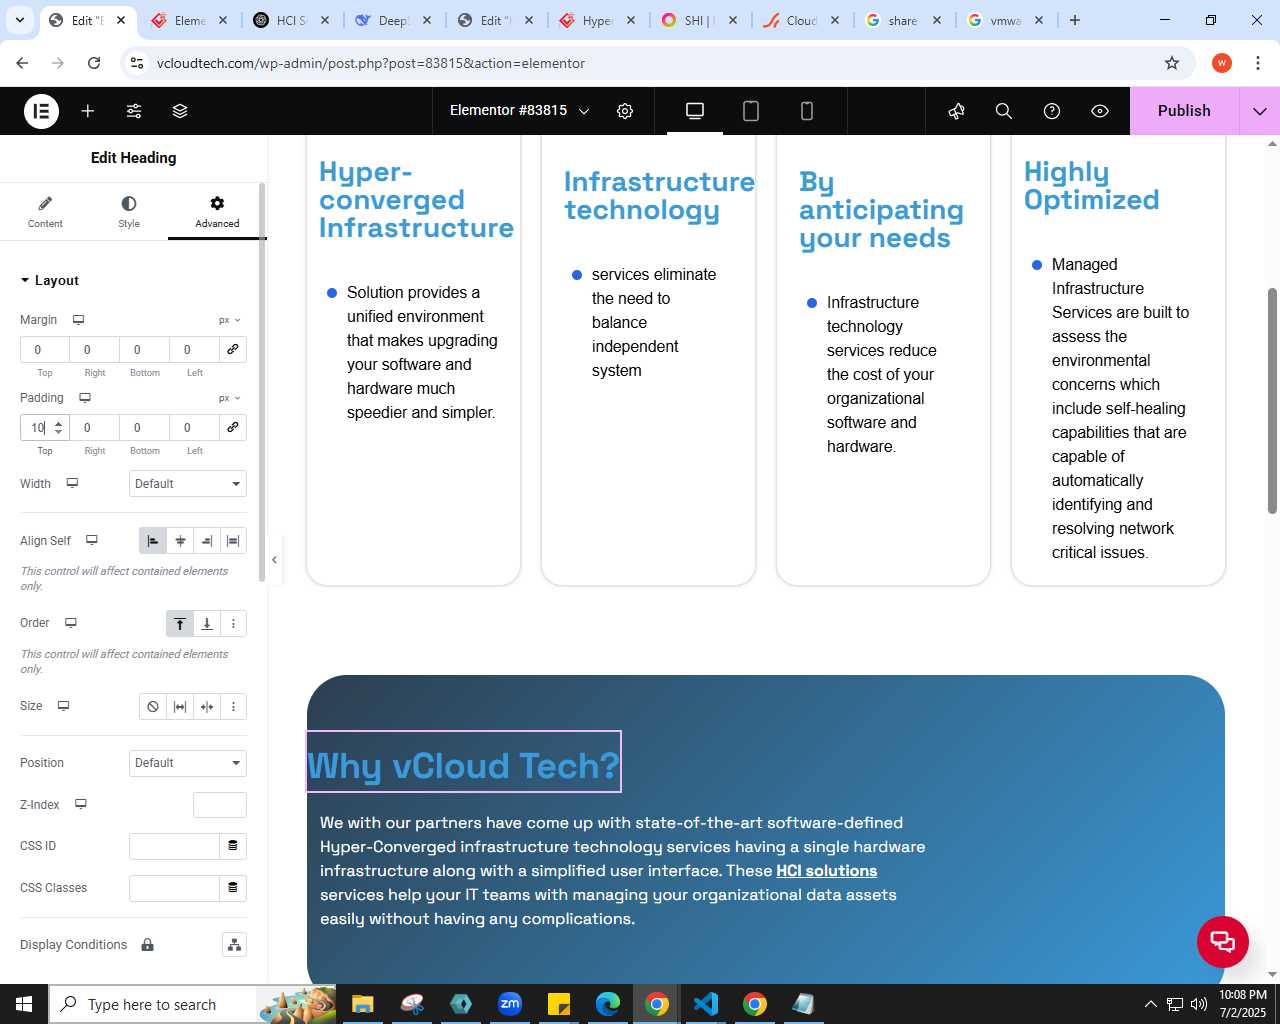Switch to mobile responsive view

807,111
